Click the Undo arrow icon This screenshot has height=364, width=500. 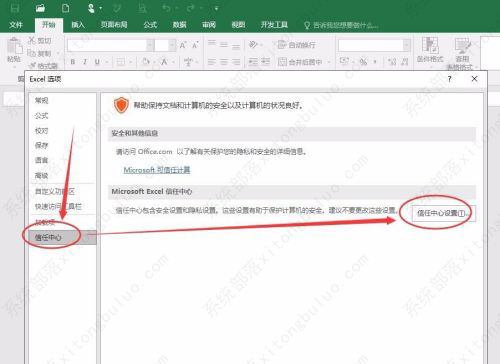(166, 8)
